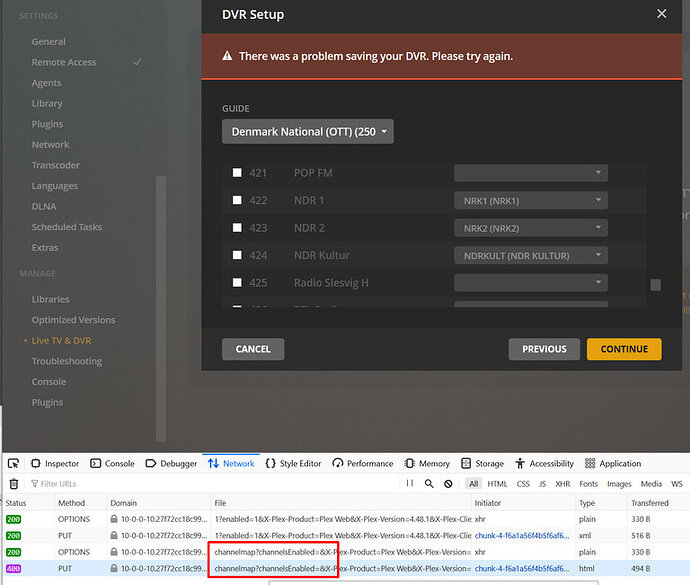Open NRK2 (NRK2) mapping dropdown
The image size is (690, 585).
tap(531, 228)
